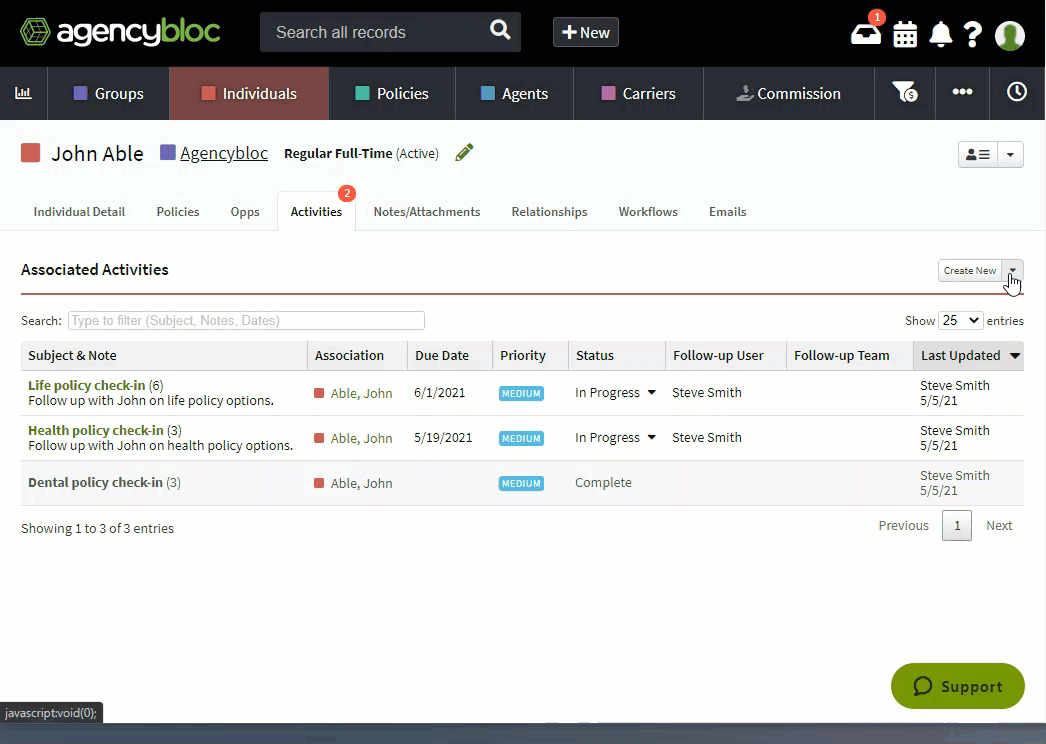This screenshot has width=1046, height=744.
Task: Expand the Create New dropdown arrow
Action: pos(1013,271)
